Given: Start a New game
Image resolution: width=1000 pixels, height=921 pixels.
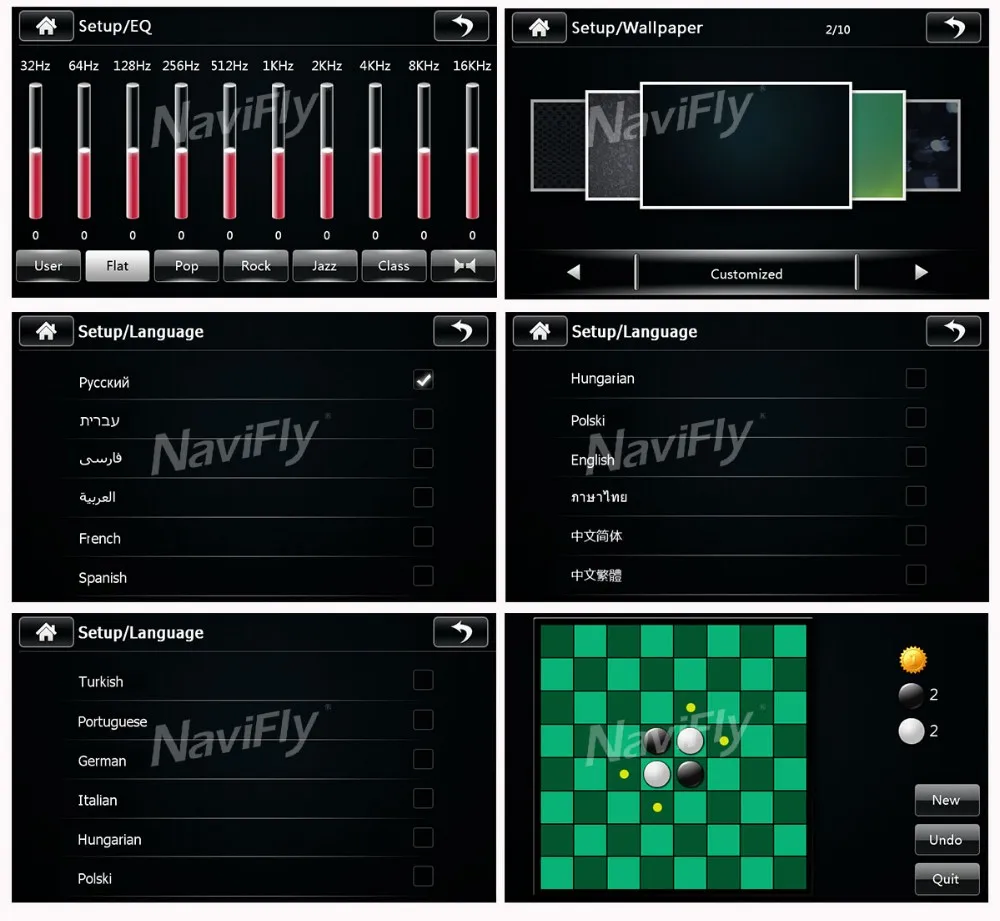Looking at the screenshot, I should (x=946, y=800).
